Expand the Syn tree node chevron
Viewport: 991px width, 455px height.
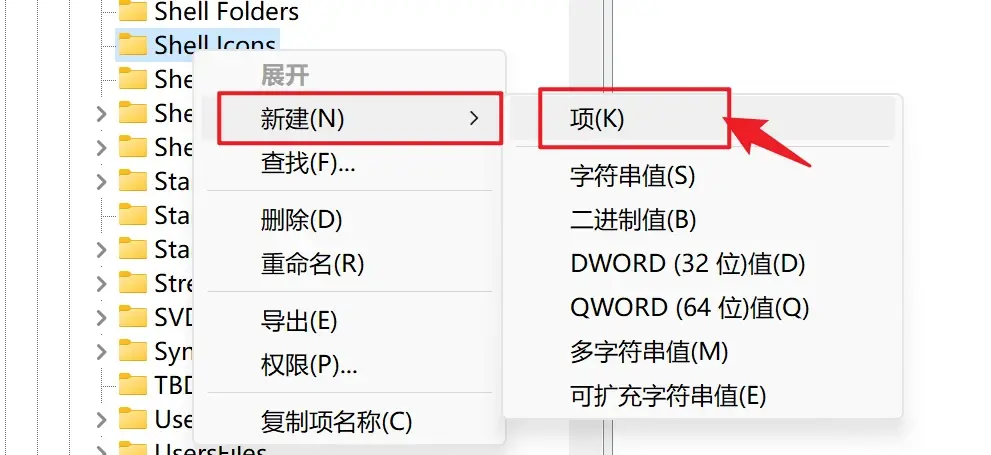point(101,351)
